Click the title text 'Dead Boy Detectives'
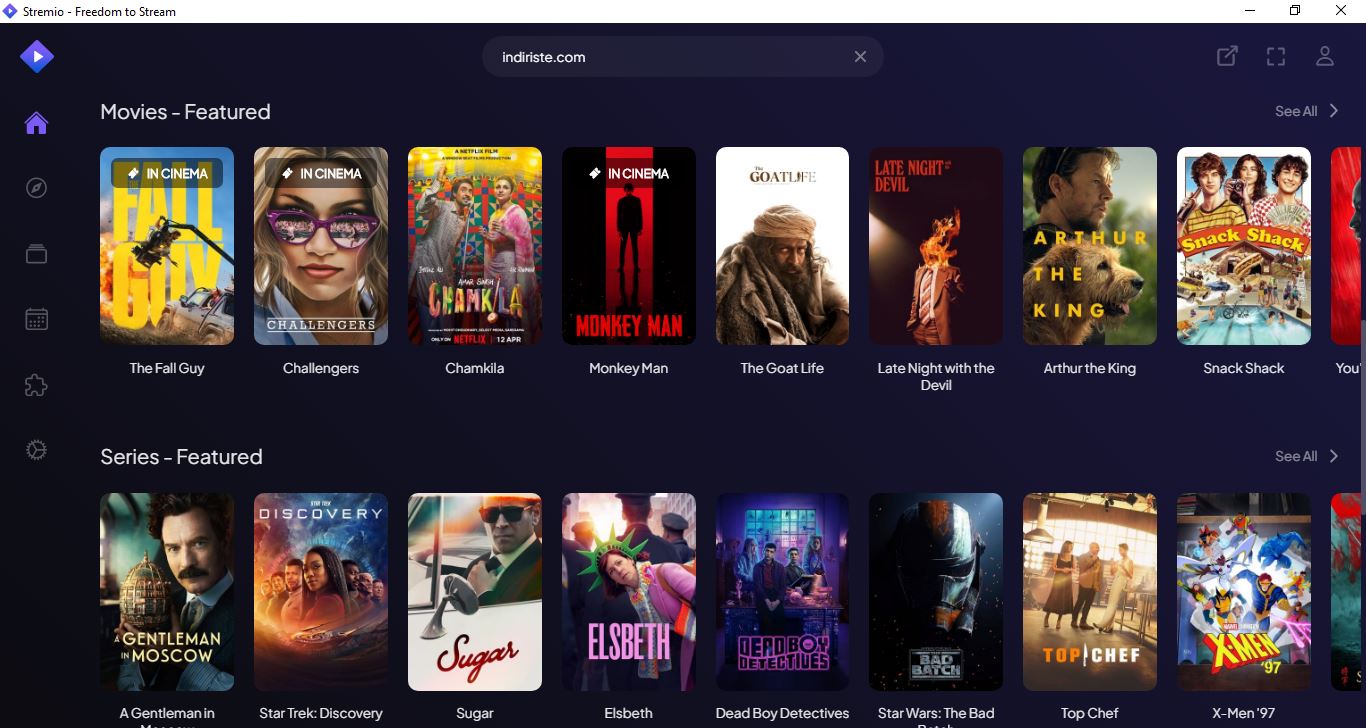 pos(782,713)
